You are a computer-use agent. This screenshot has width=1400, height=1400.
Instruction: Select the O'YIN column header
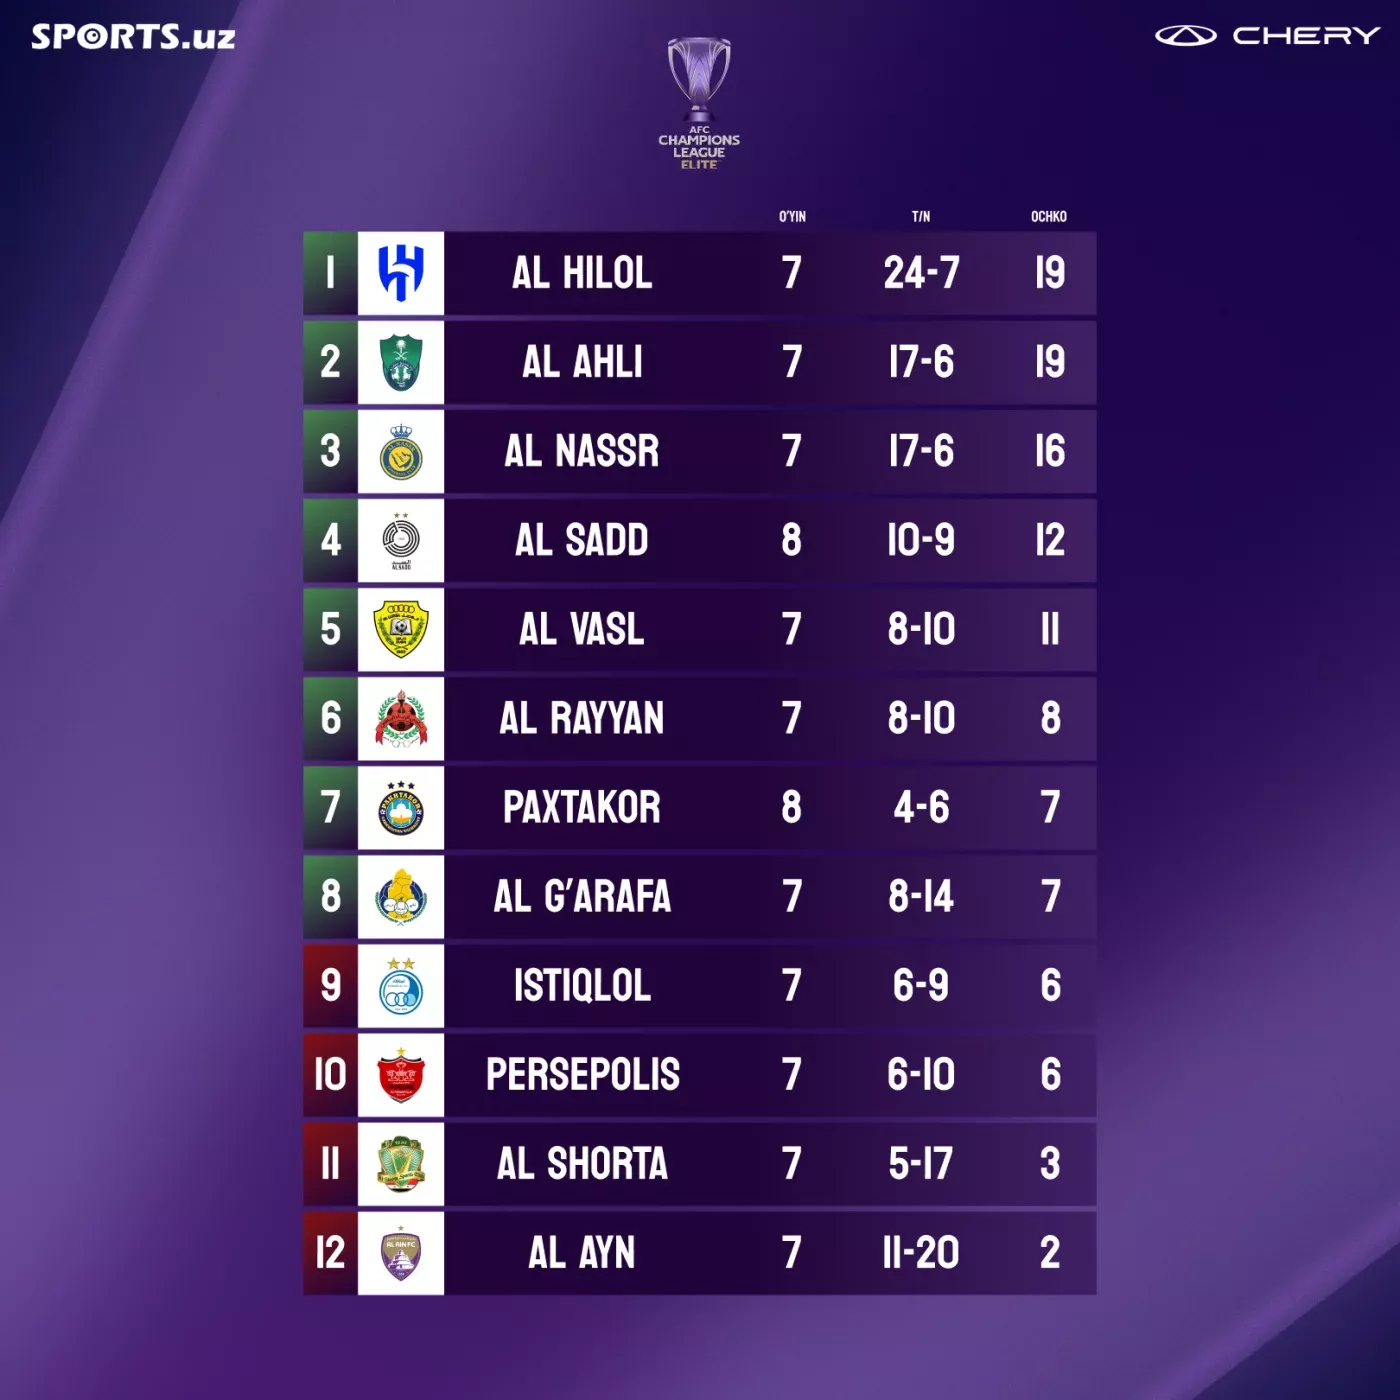pyautogui.click(x=792, y=216)
